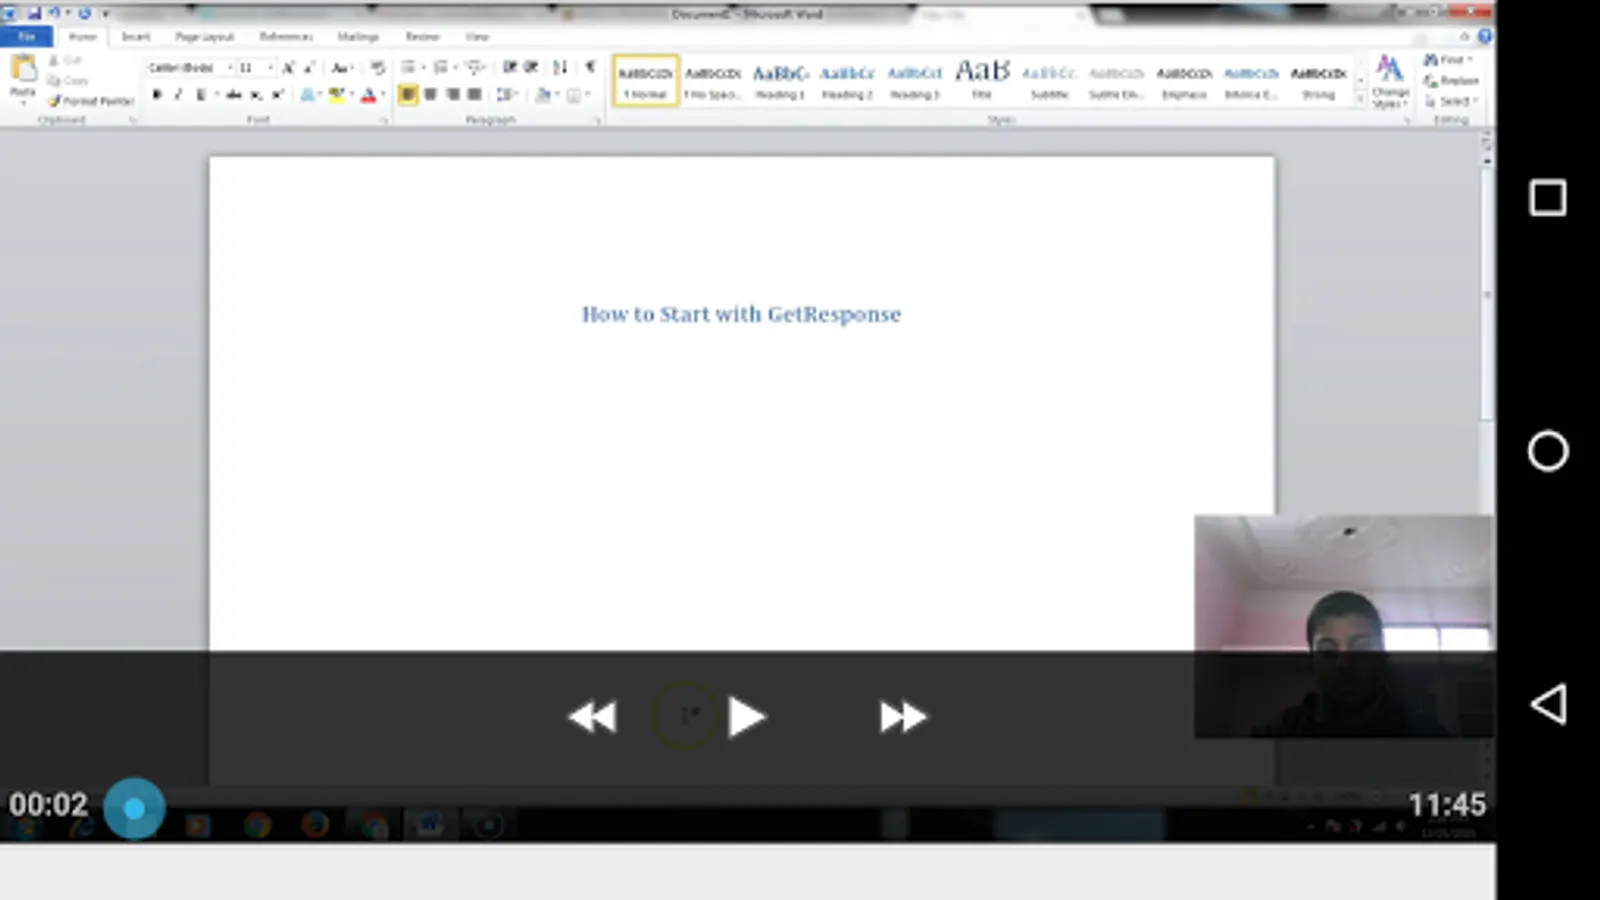Apply the Heading 1 style
The width and height of the screenshot is (1600, 900).
tap(781, 80)
